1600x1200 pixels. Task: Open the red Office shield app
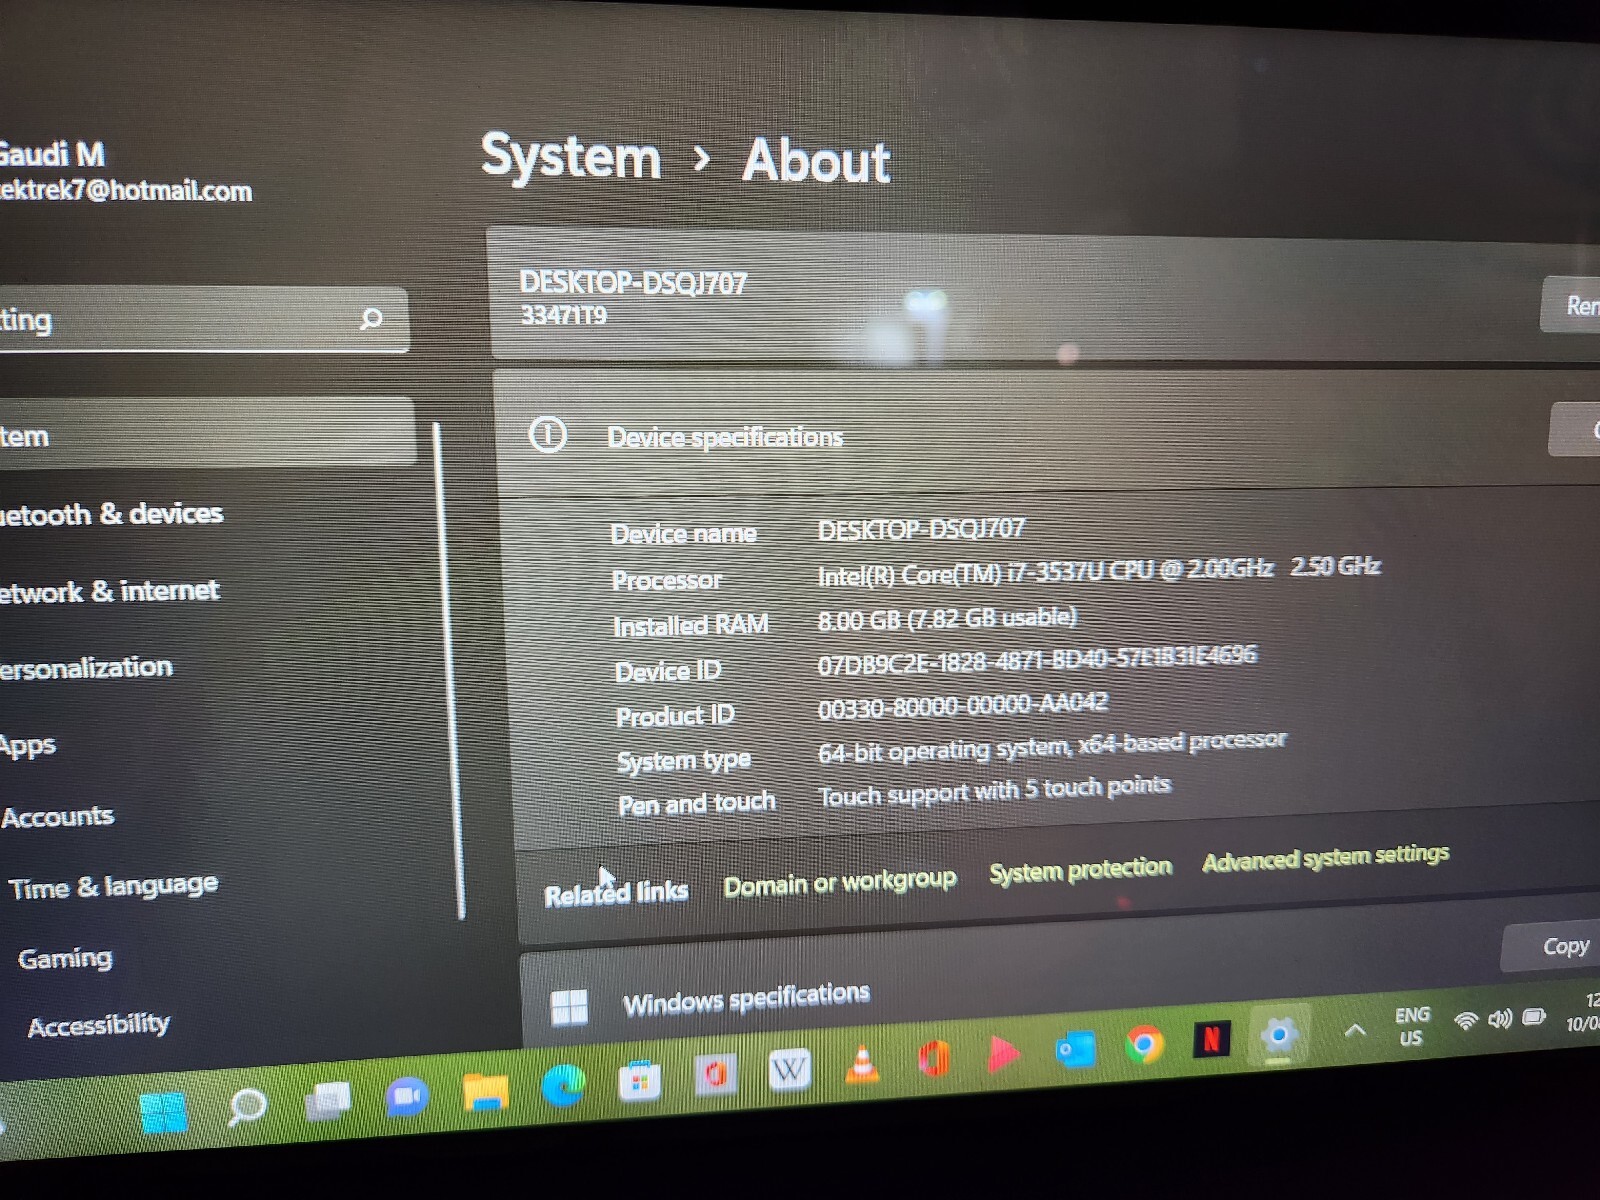tap(715, 1075)
